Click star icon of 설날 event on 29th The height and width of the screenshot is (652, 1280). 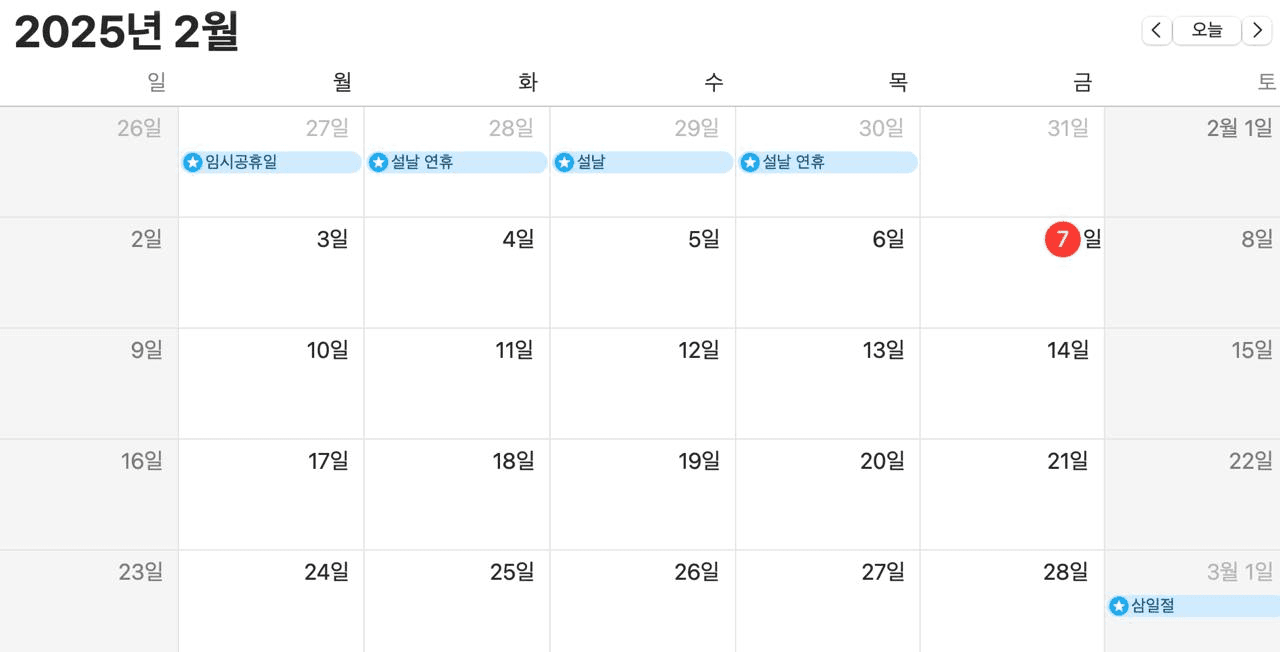pyautogui.click(x=564, y=162)
